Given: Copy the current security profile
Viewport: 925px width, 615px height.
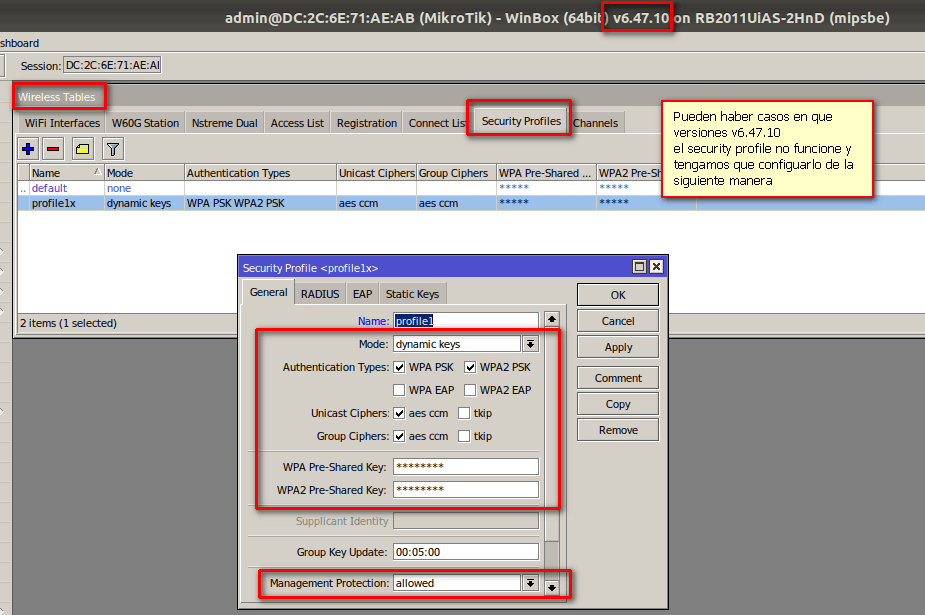Looking at the screenshot, I should coord(616,404).
